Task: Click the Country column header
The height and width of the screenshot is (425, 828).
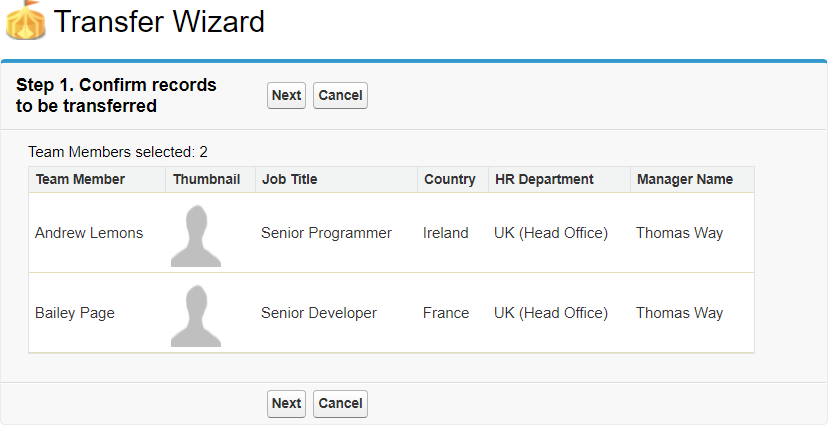Action: (450, 180)
